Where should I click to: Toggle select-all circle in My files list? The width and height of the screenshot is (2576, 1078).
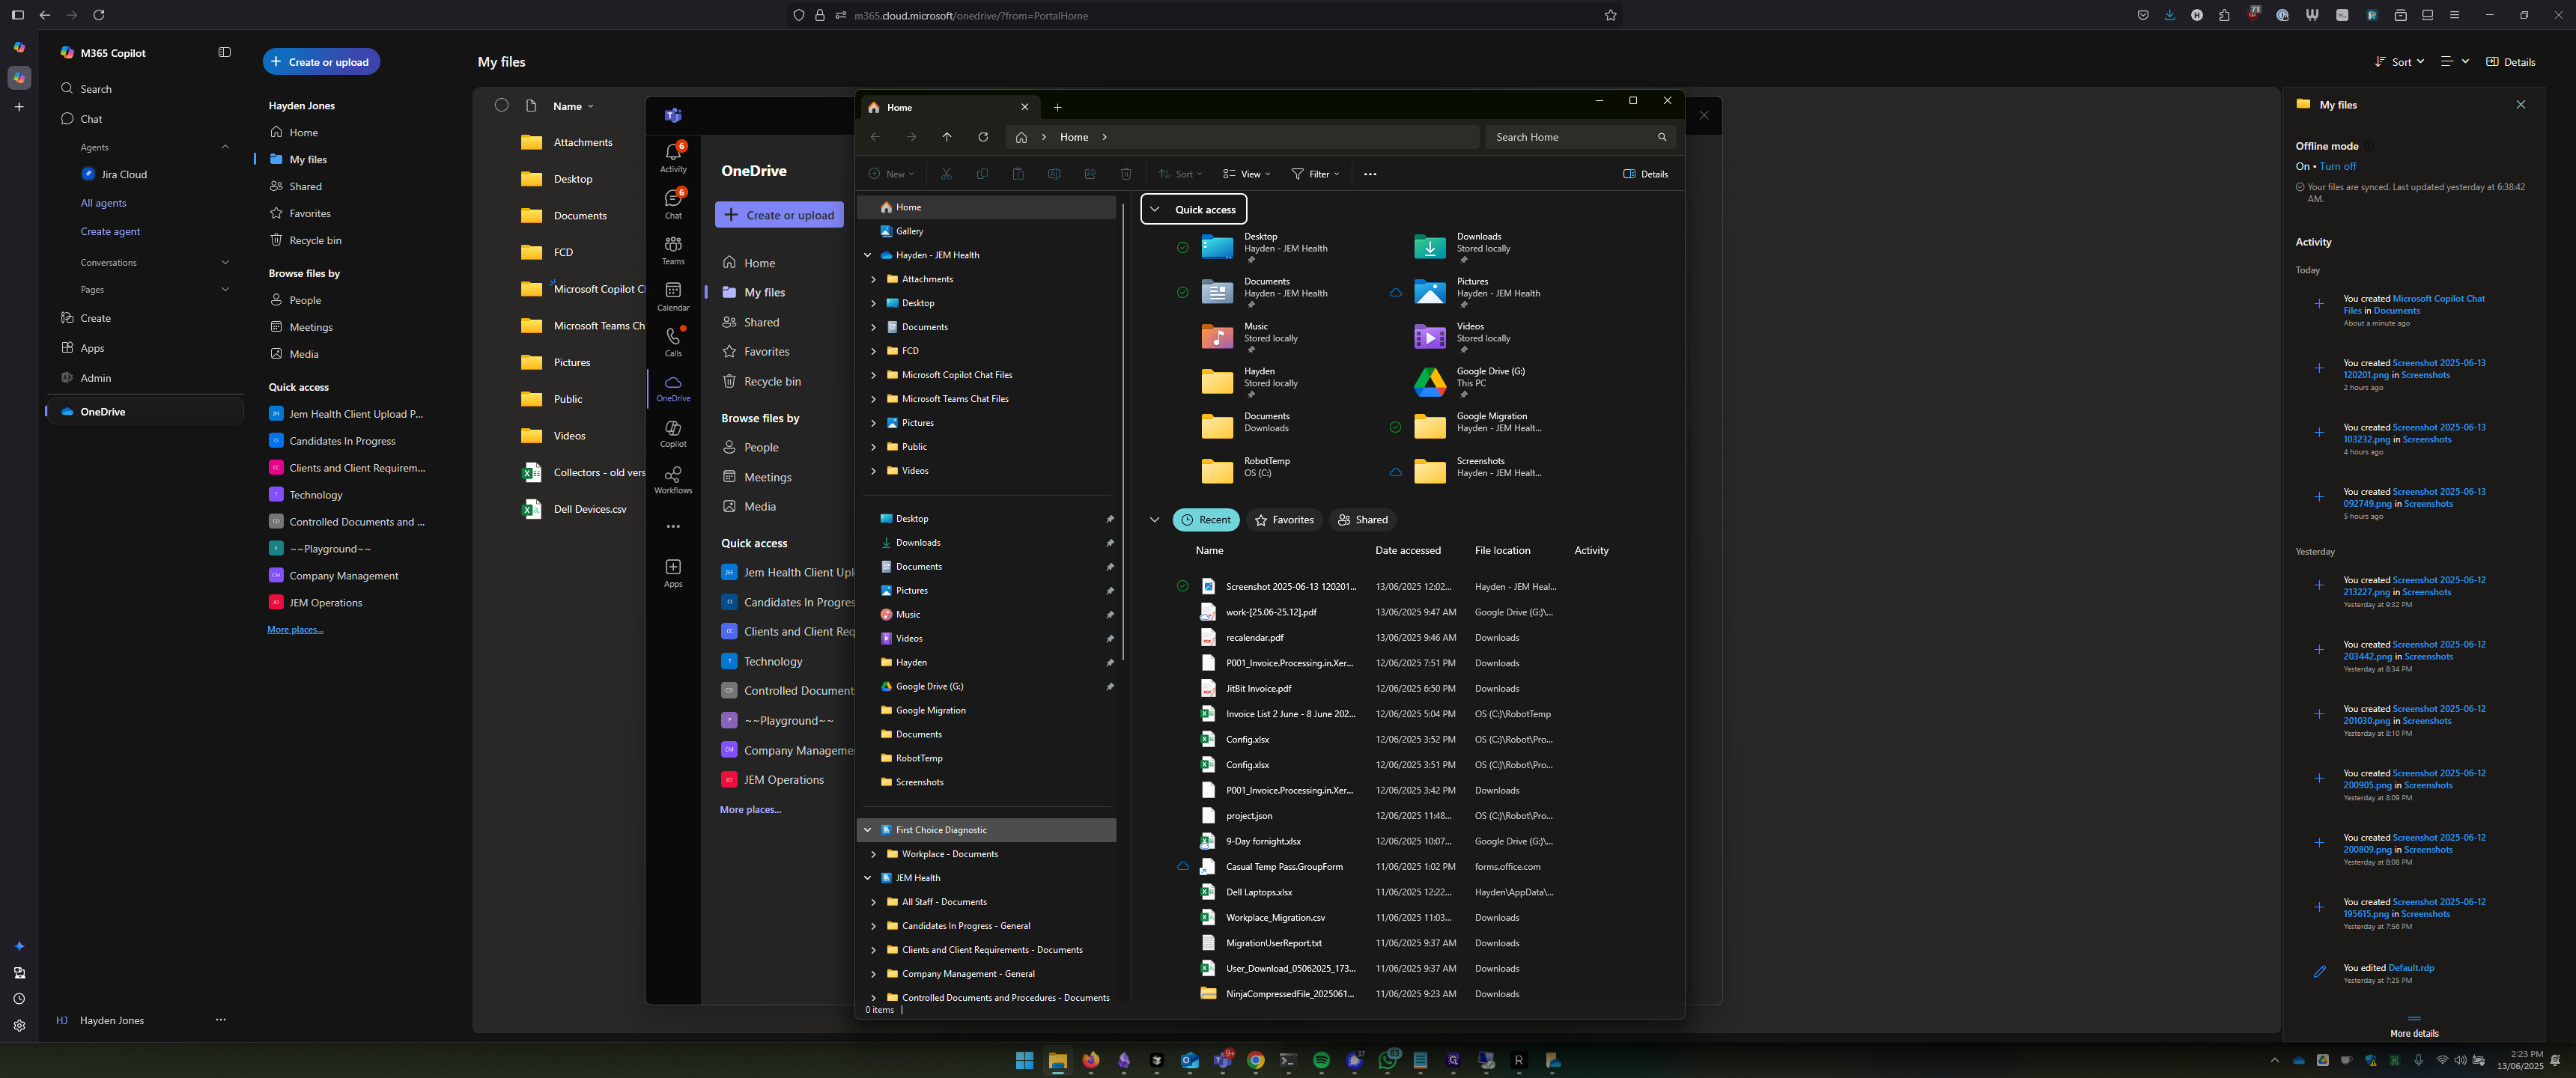point(502,105)
